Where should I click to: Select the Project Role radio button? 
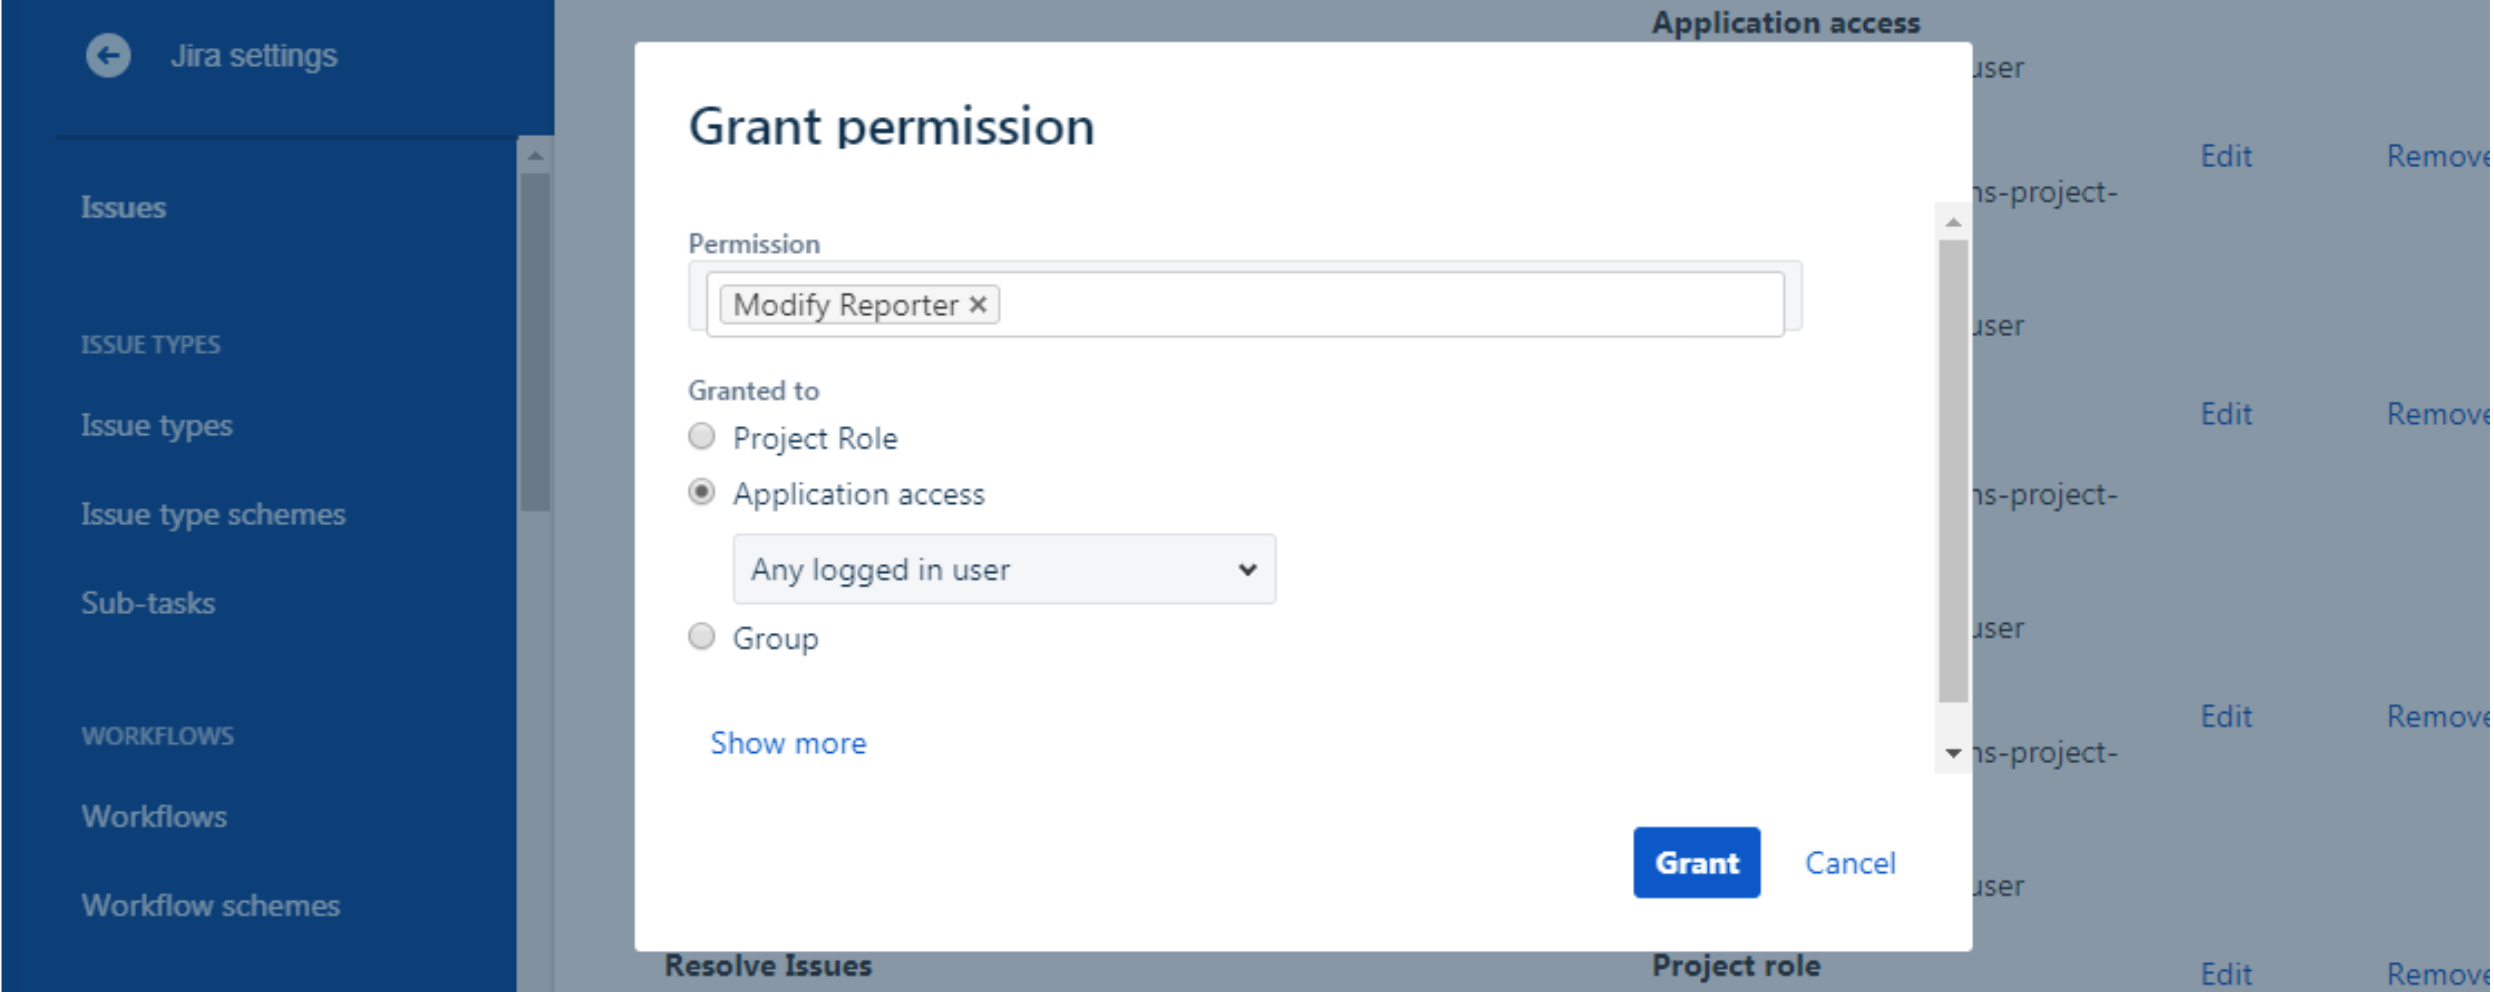tap(702, 436)
